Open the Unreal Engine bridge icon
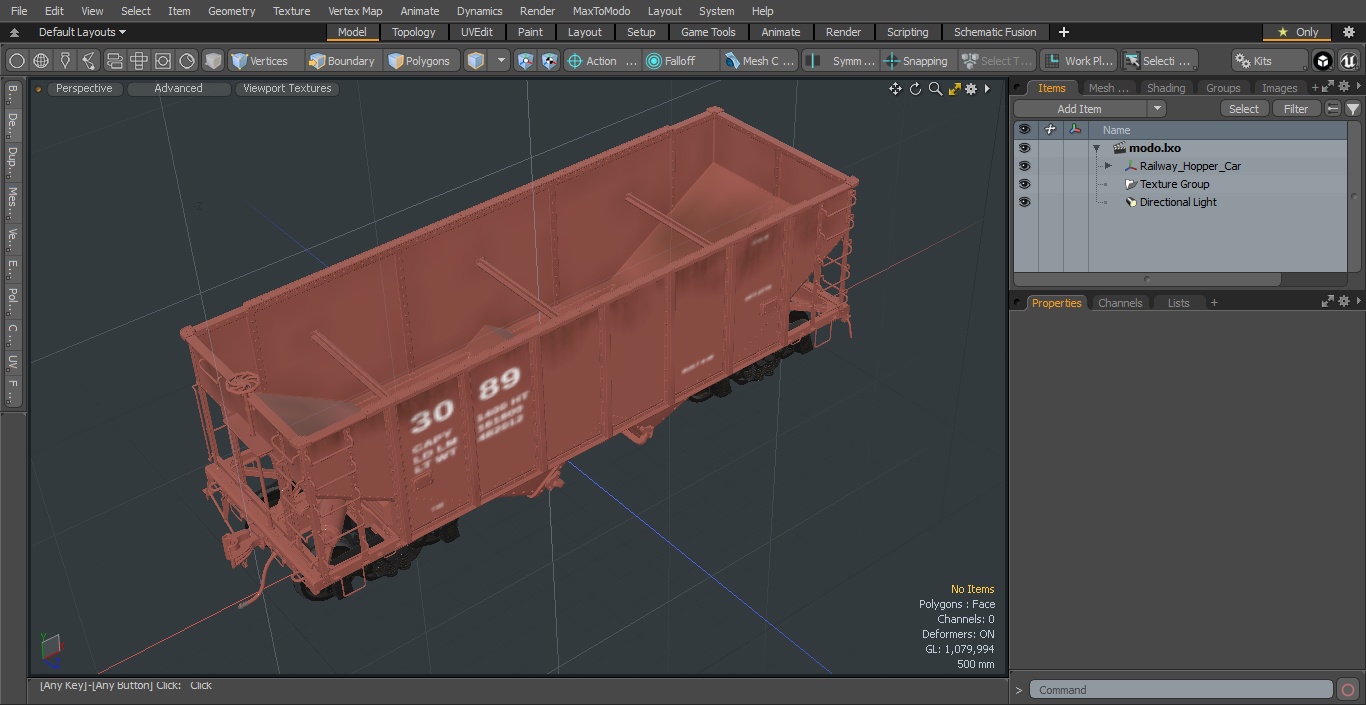This screenshot has width=1366, height=705. click(x=1349, y=61)
